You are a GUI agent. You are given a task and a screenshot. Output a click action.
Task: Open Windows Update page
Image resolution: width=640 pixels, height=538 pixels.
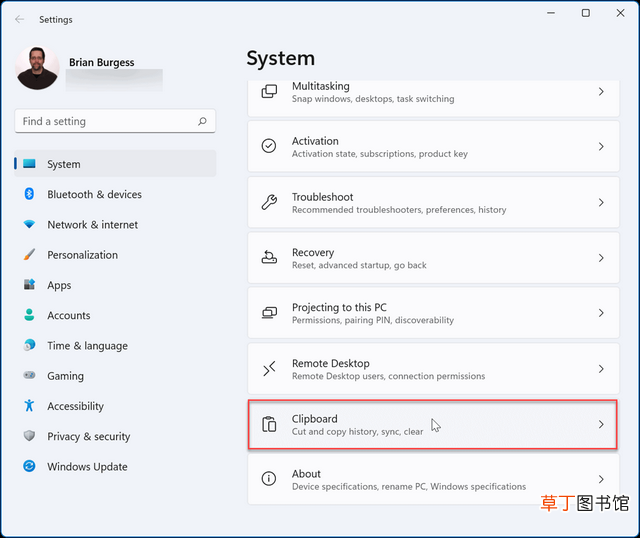(115, 466)
